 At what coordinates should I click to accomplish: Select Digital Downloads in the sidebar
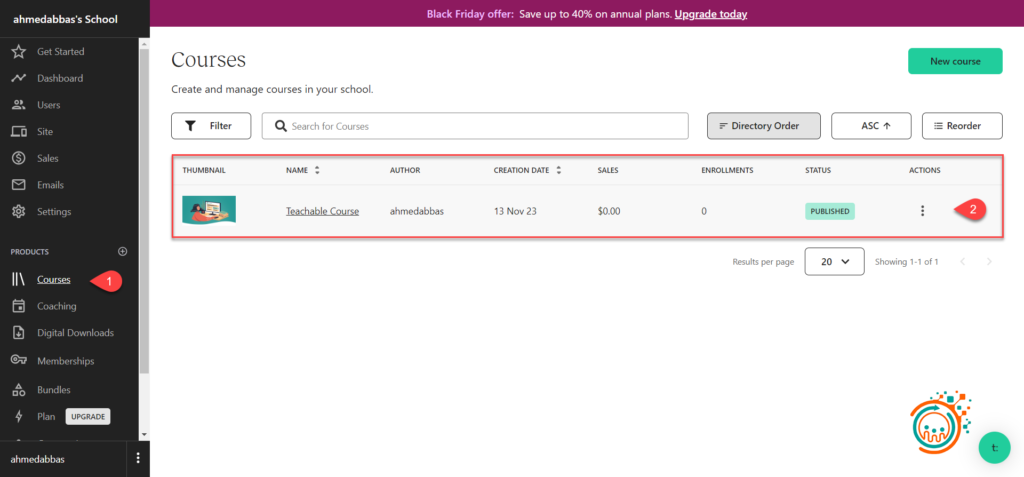[75, 333]
